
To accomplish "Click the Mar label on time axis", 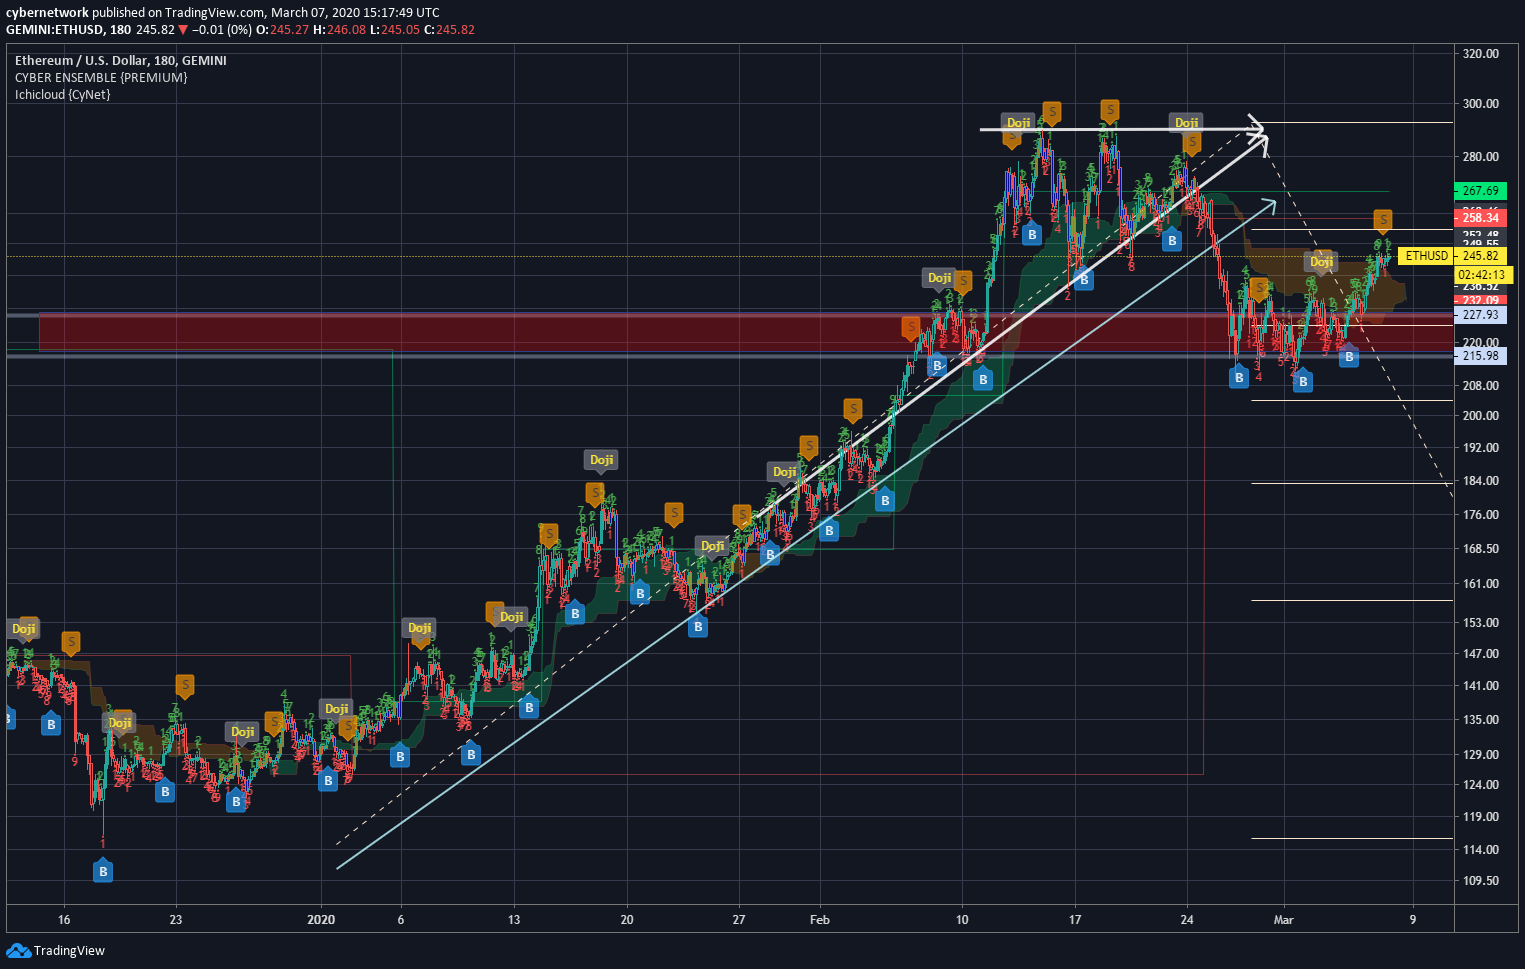I will click(x=1284, y=919).
